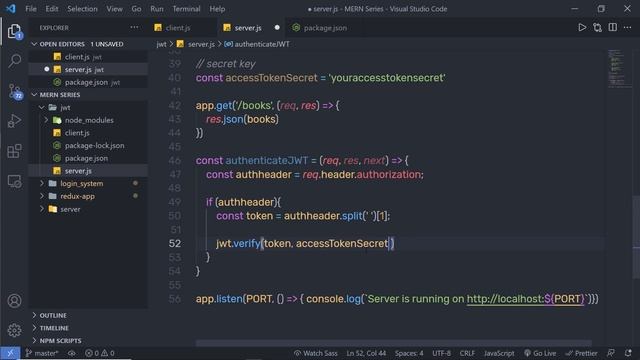The width and height of the screenshot is (640, 360).
Task: Open the Selection menu
Action: [82, 9]
